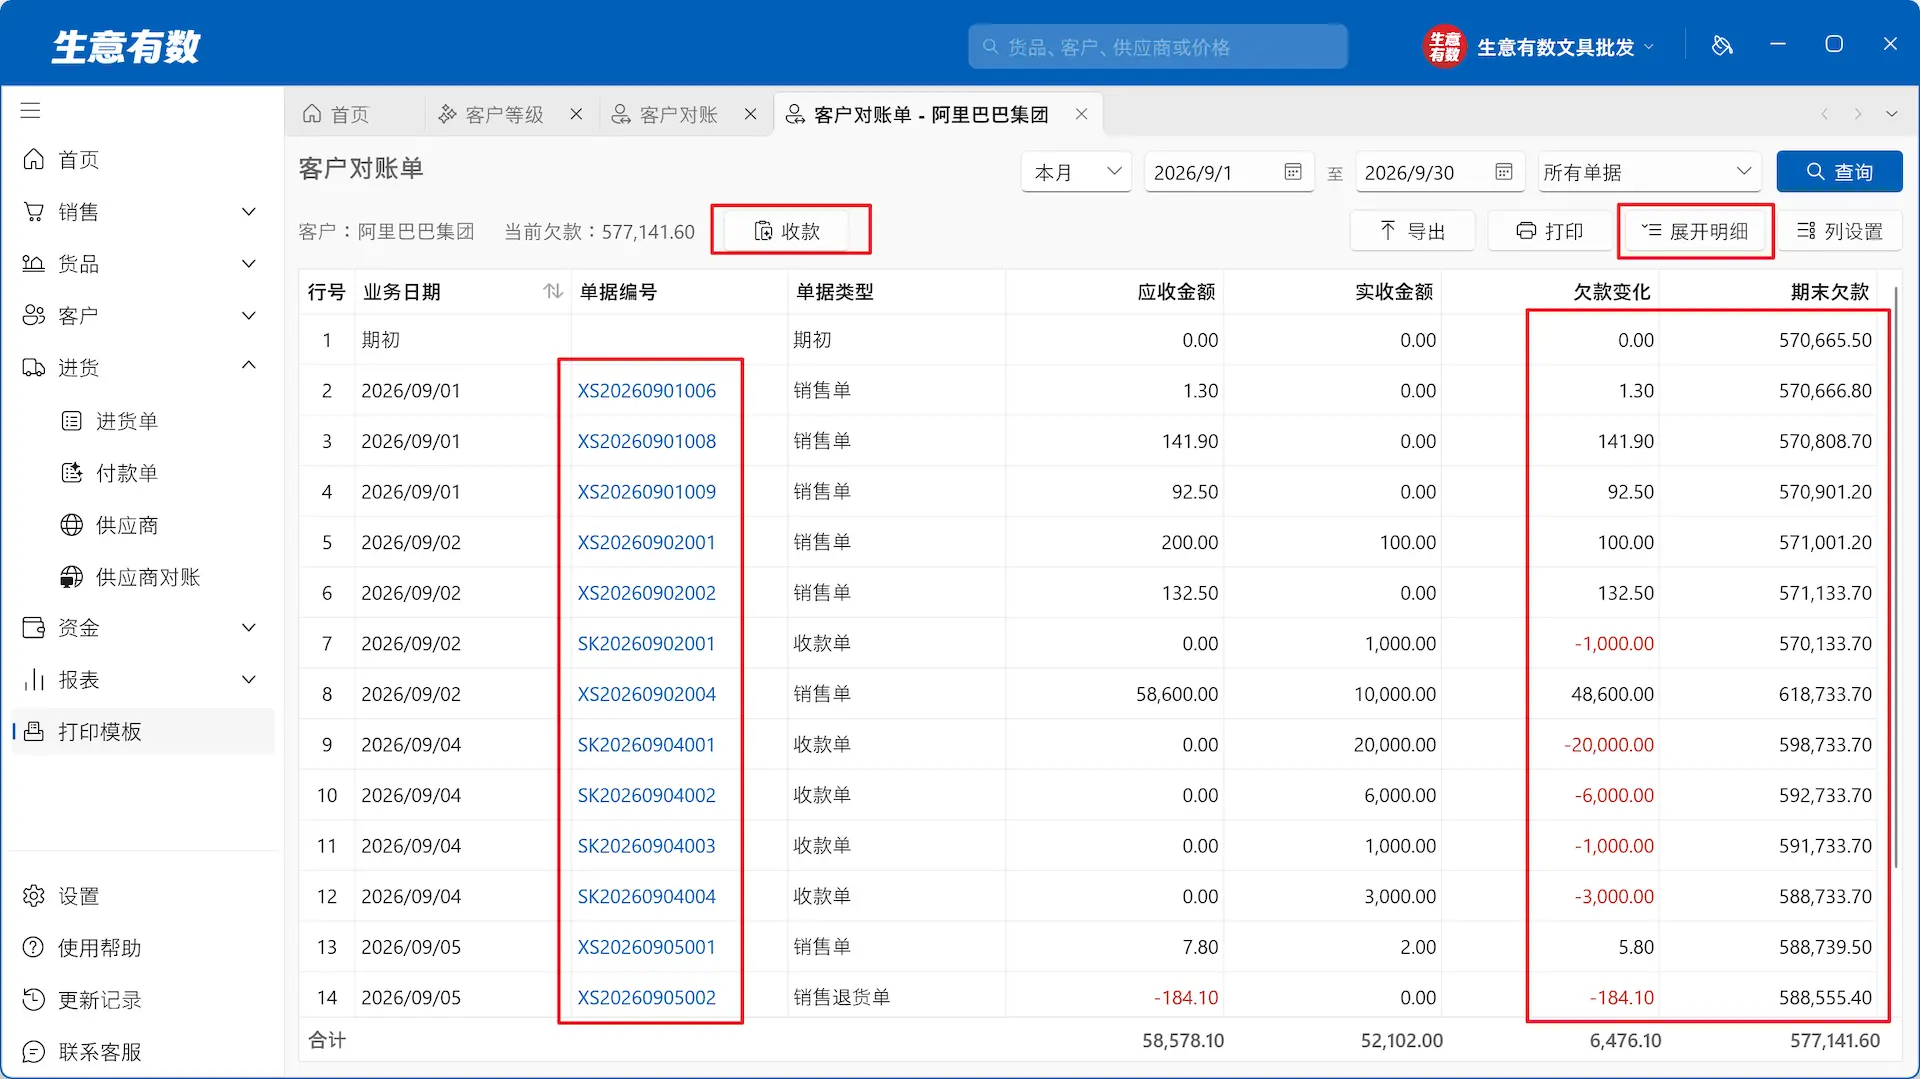1920x1079 pixels.
Task: Click the 展开明细 button
Action: click(x=1694, y=231)
